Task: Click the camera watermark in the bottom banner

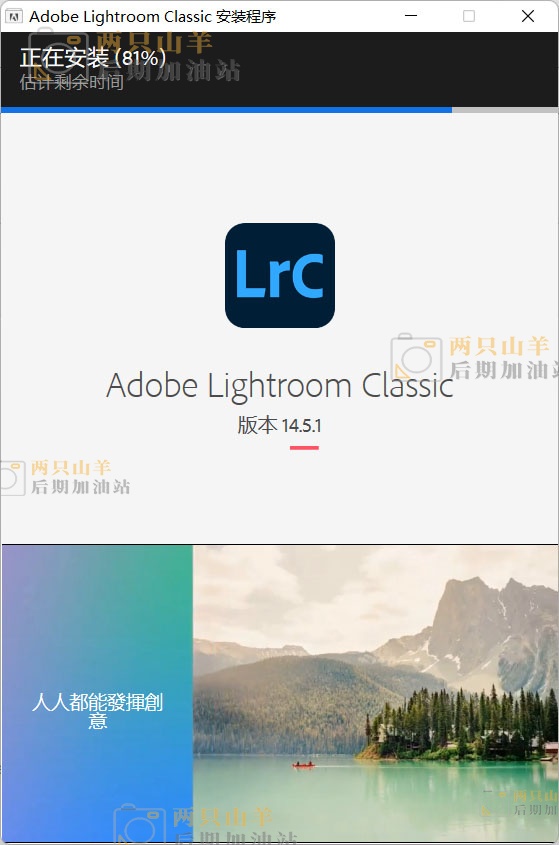Action: pyautogui.click(x=140, y=823)
